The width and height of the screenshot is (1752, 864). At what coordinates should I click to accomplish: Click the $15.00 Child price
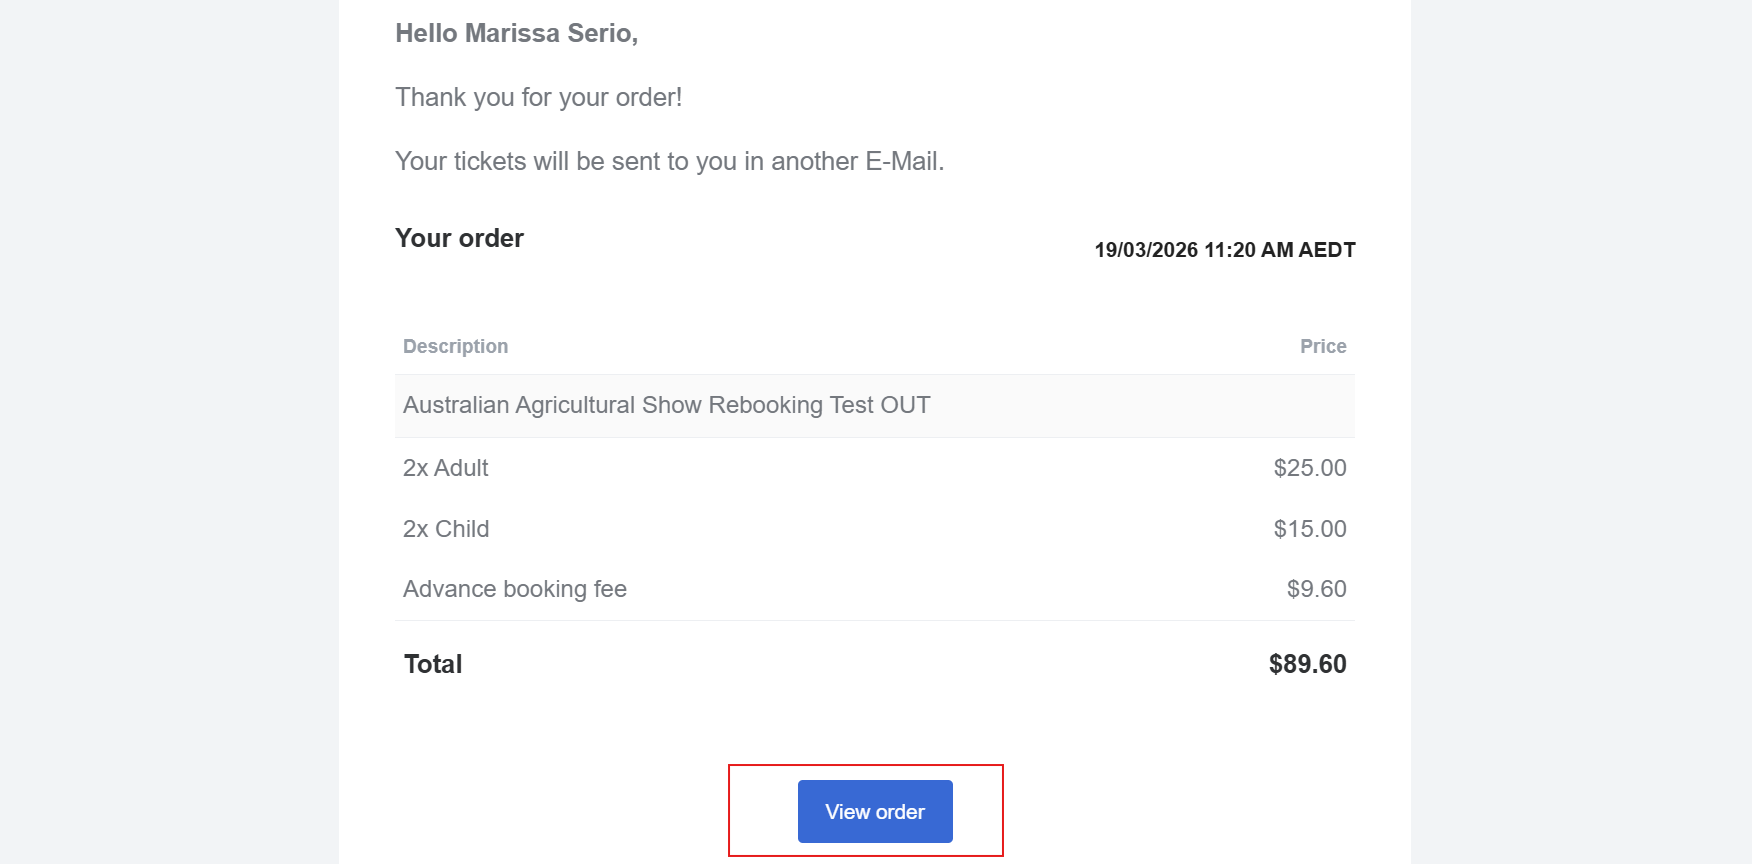tap(1309, 529)
